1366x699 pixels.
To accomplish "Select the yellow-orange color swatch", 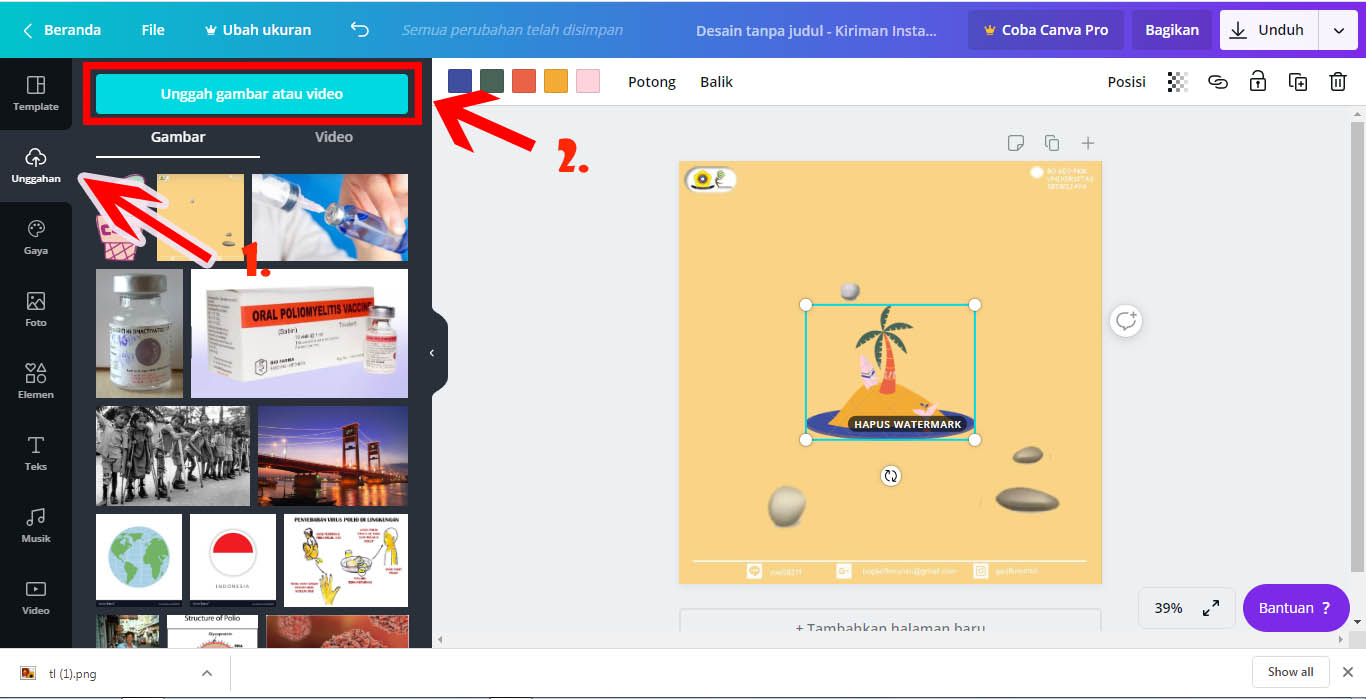I will click(556, 81).
